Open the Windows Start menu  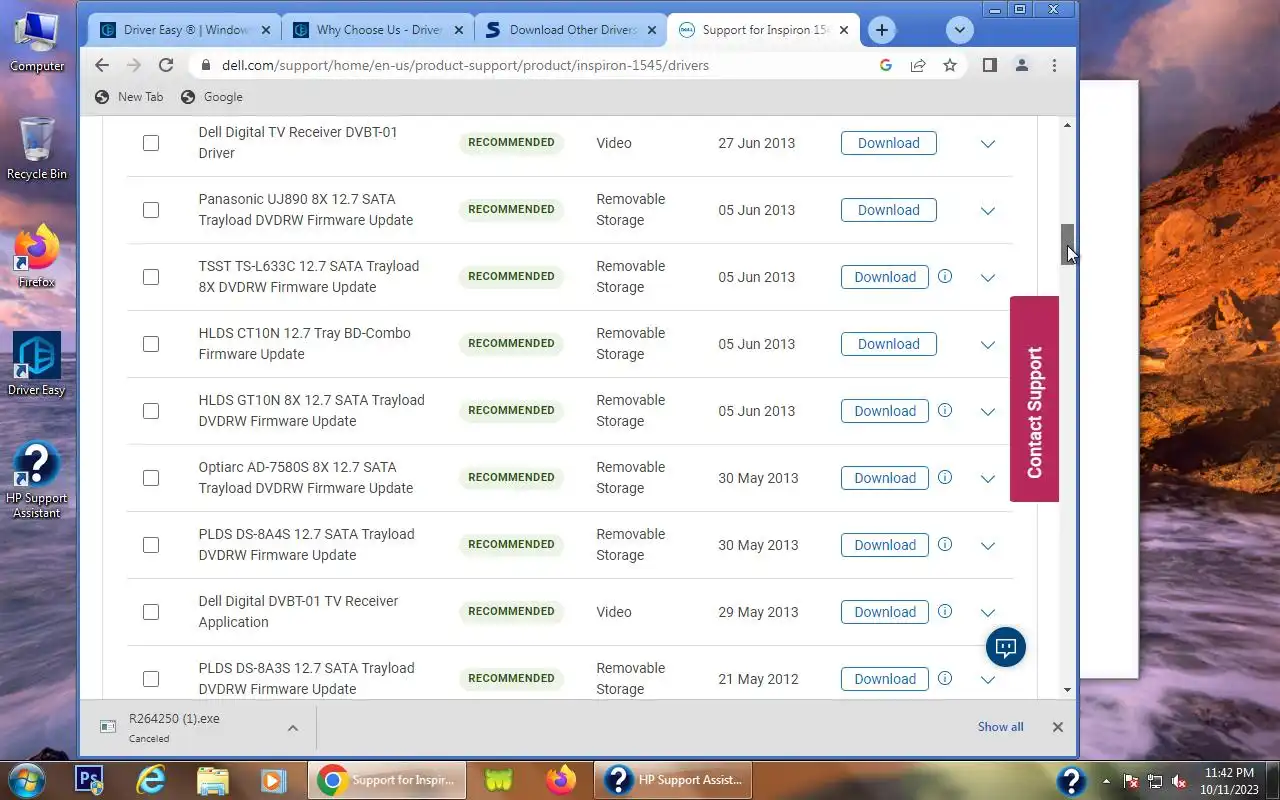26,780
